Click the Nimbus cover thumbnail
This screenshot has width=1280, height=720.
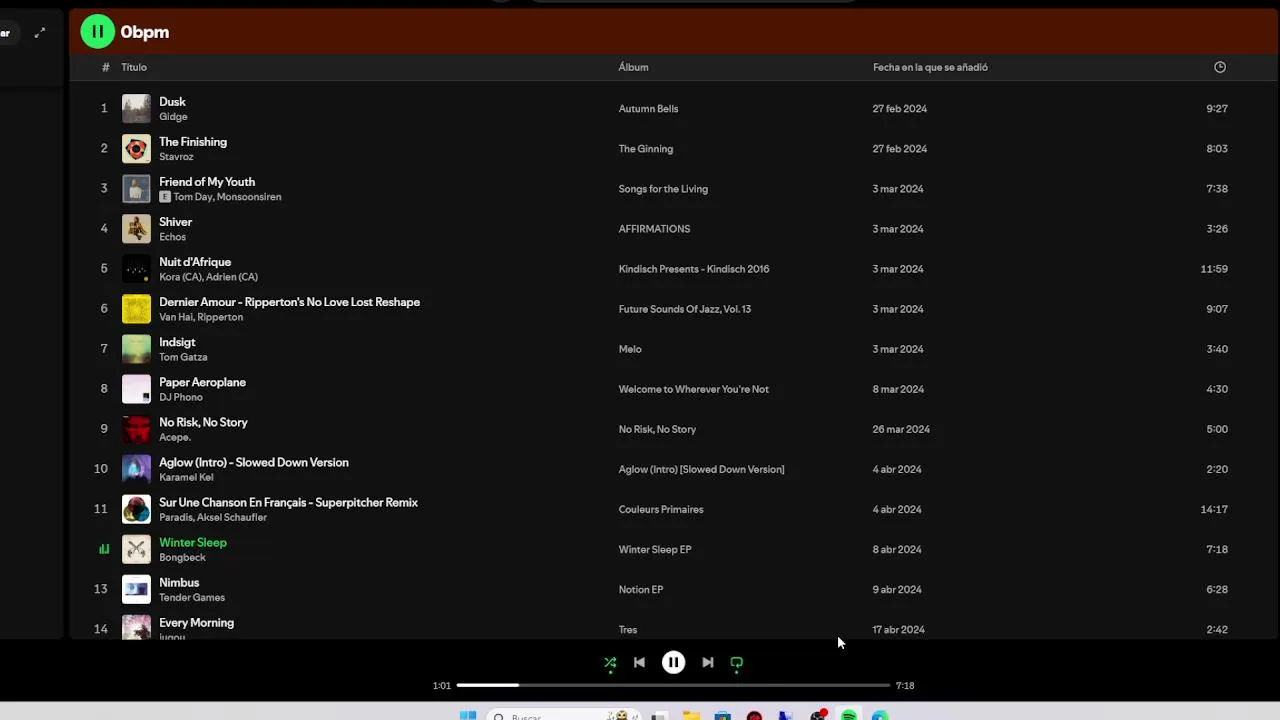point(136,589)
